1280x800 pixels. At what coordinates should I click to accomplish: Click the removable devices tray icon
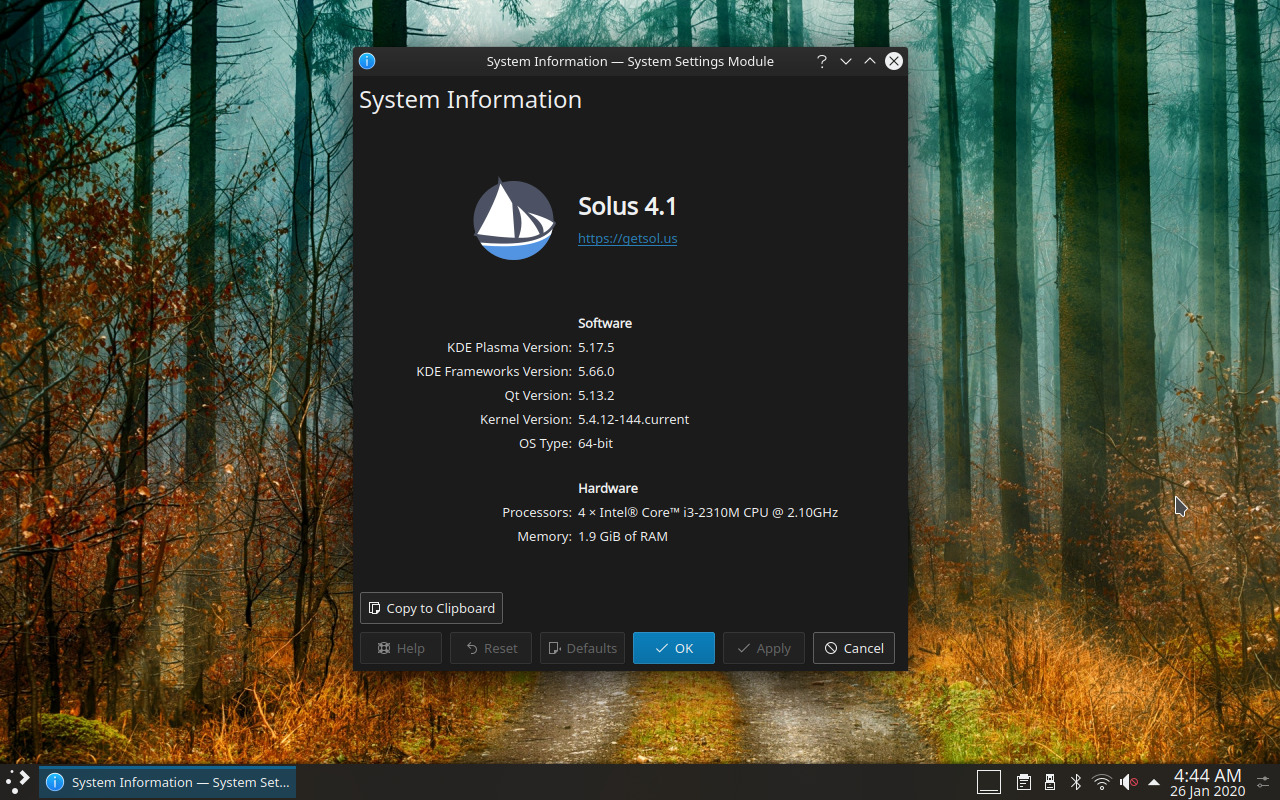click(1049, 782)
